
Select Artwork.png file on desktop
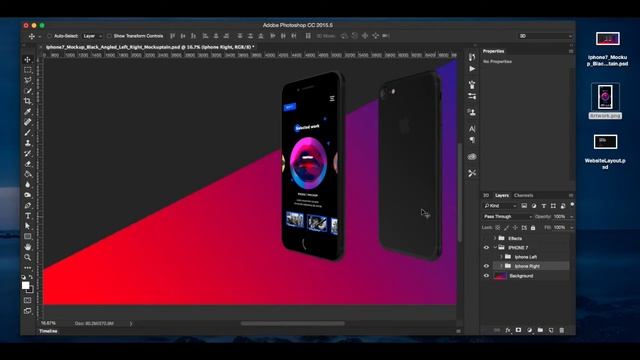(605, 101)
